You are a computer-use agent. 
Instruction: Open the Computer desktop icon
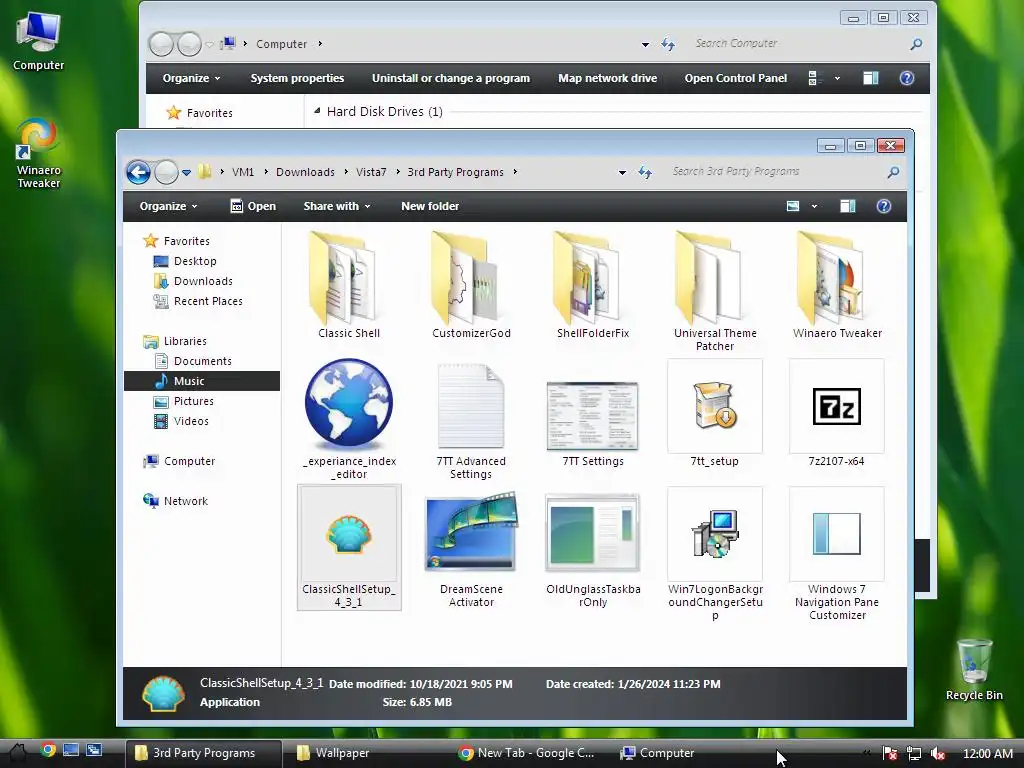coord(39,40)
